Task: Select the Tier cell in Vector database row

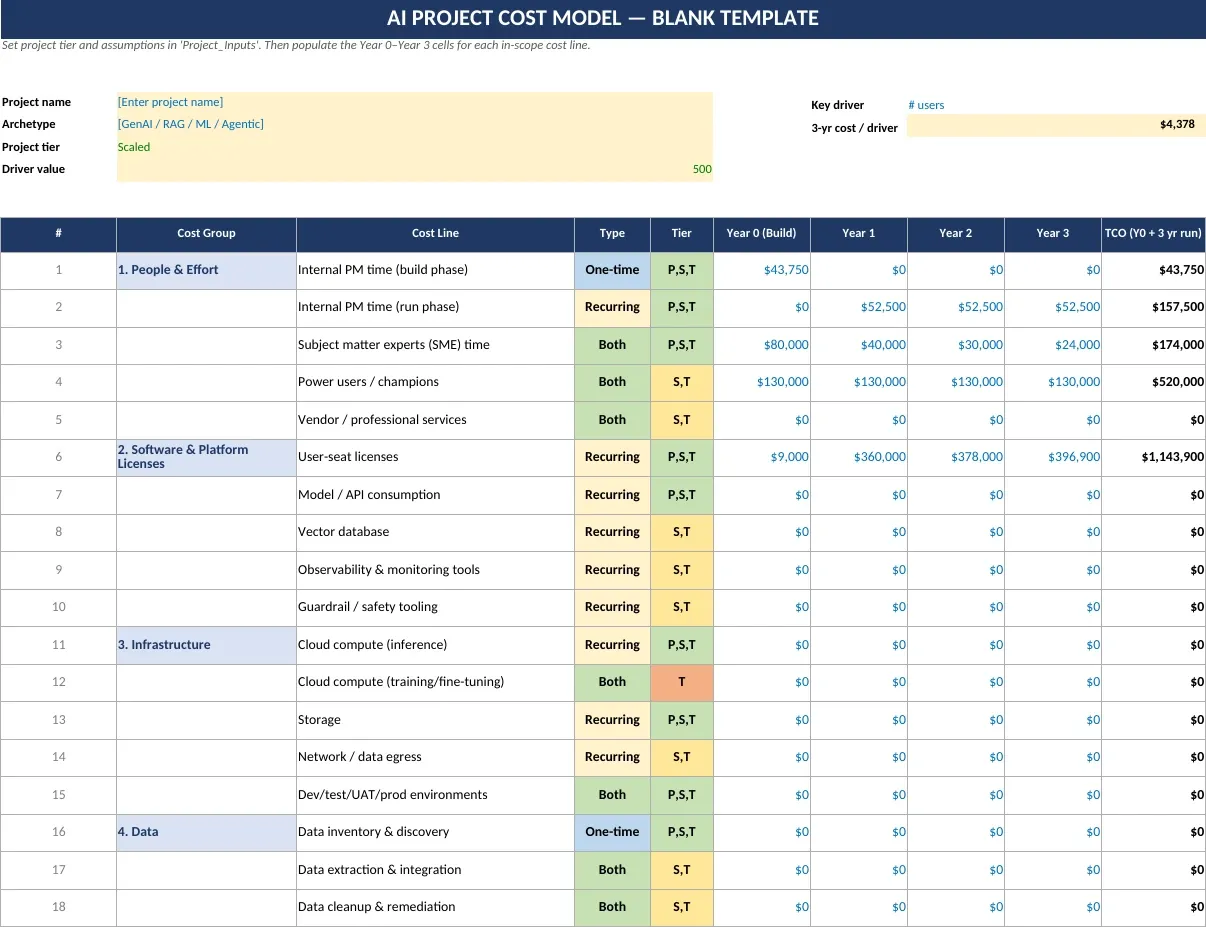Action: tap(682, 532)
